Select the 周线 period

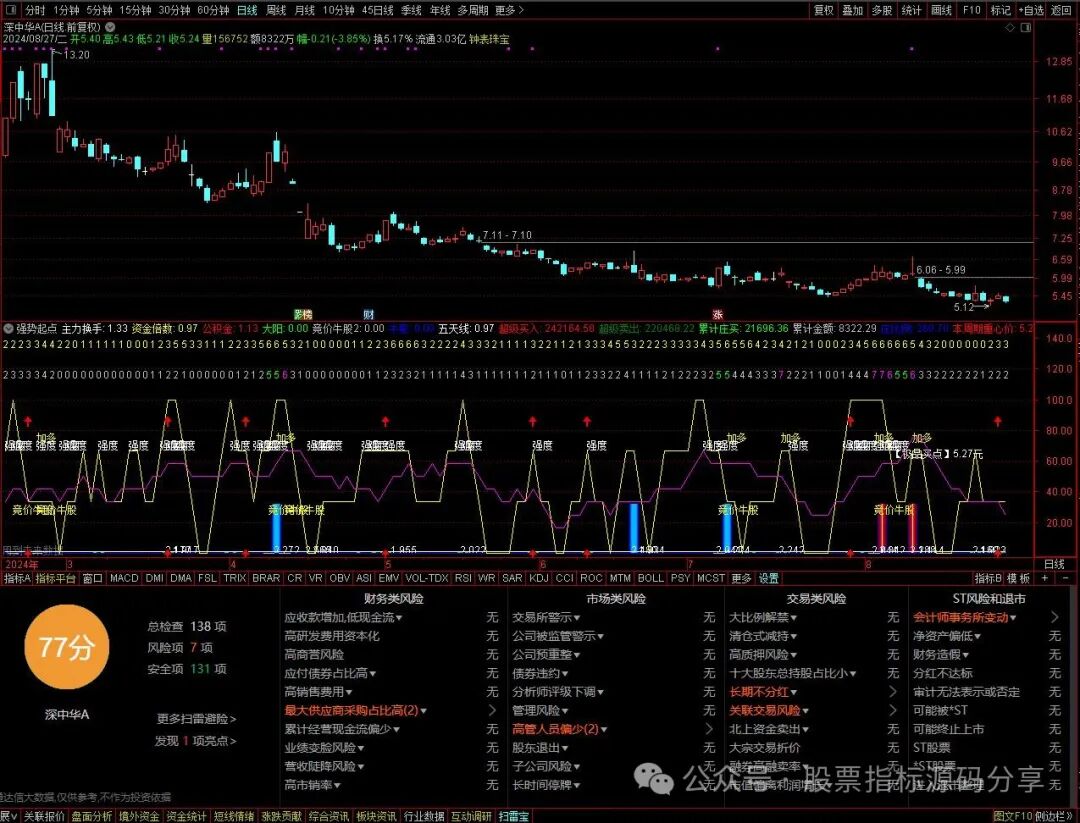(x=276, y=10)
